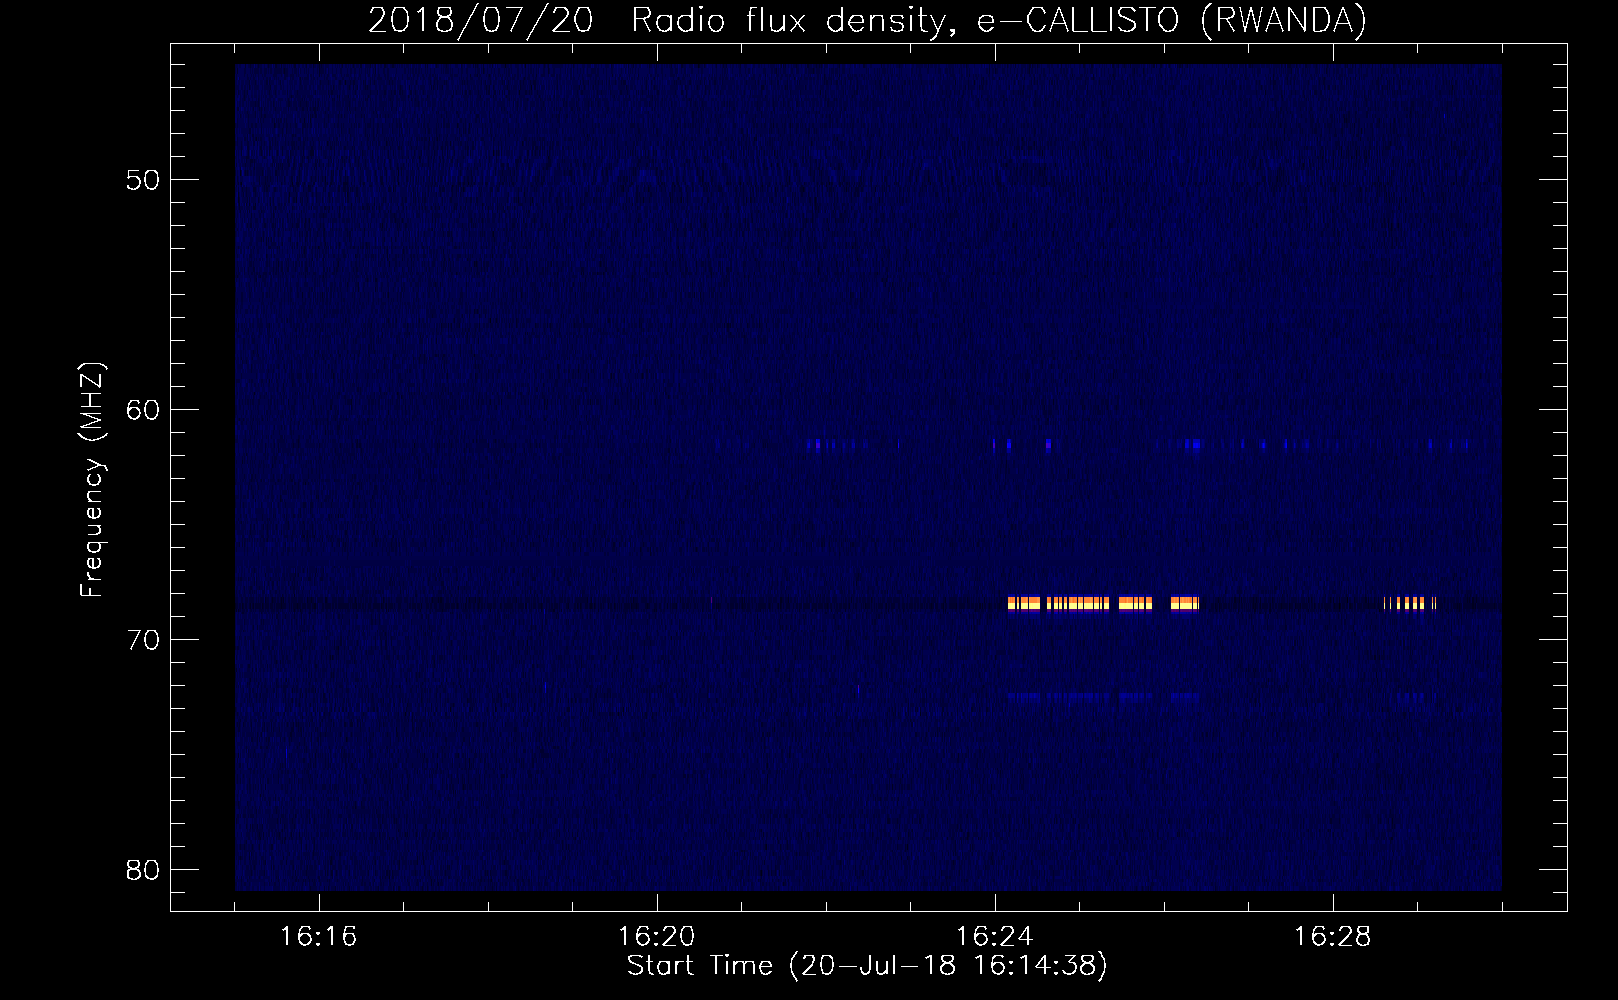The image size is (1618, 1000).
Task: Click the Start Time axis label
Action: click(x=867, y=966)
